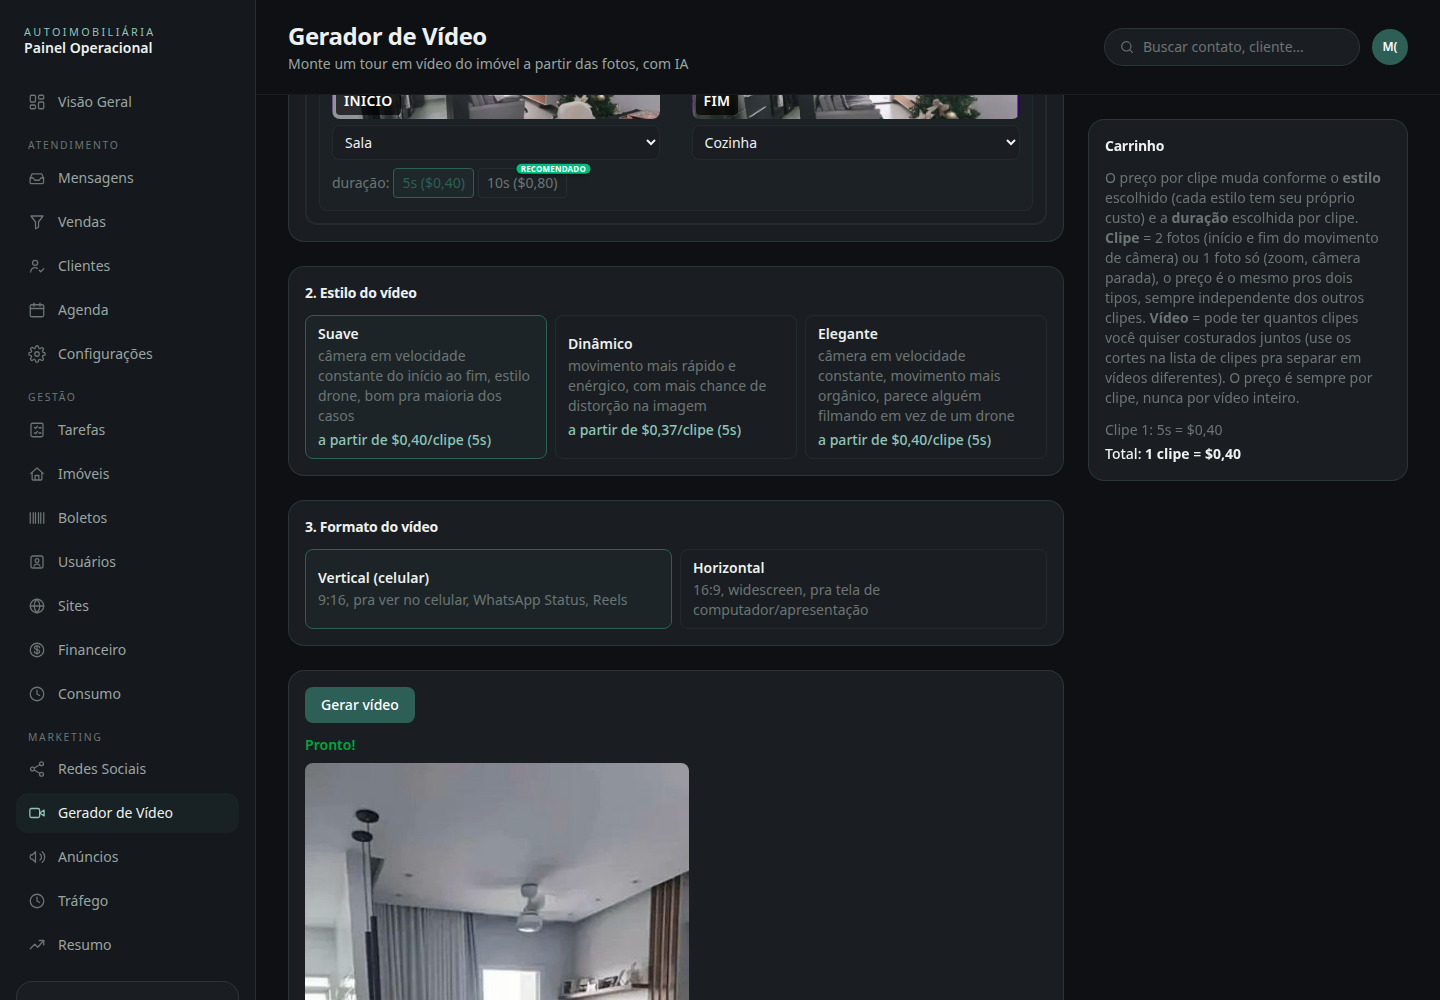This screenshot has height=1000, width=1440.
Task: Open the user avatar menu
Action: point(1390,47)
